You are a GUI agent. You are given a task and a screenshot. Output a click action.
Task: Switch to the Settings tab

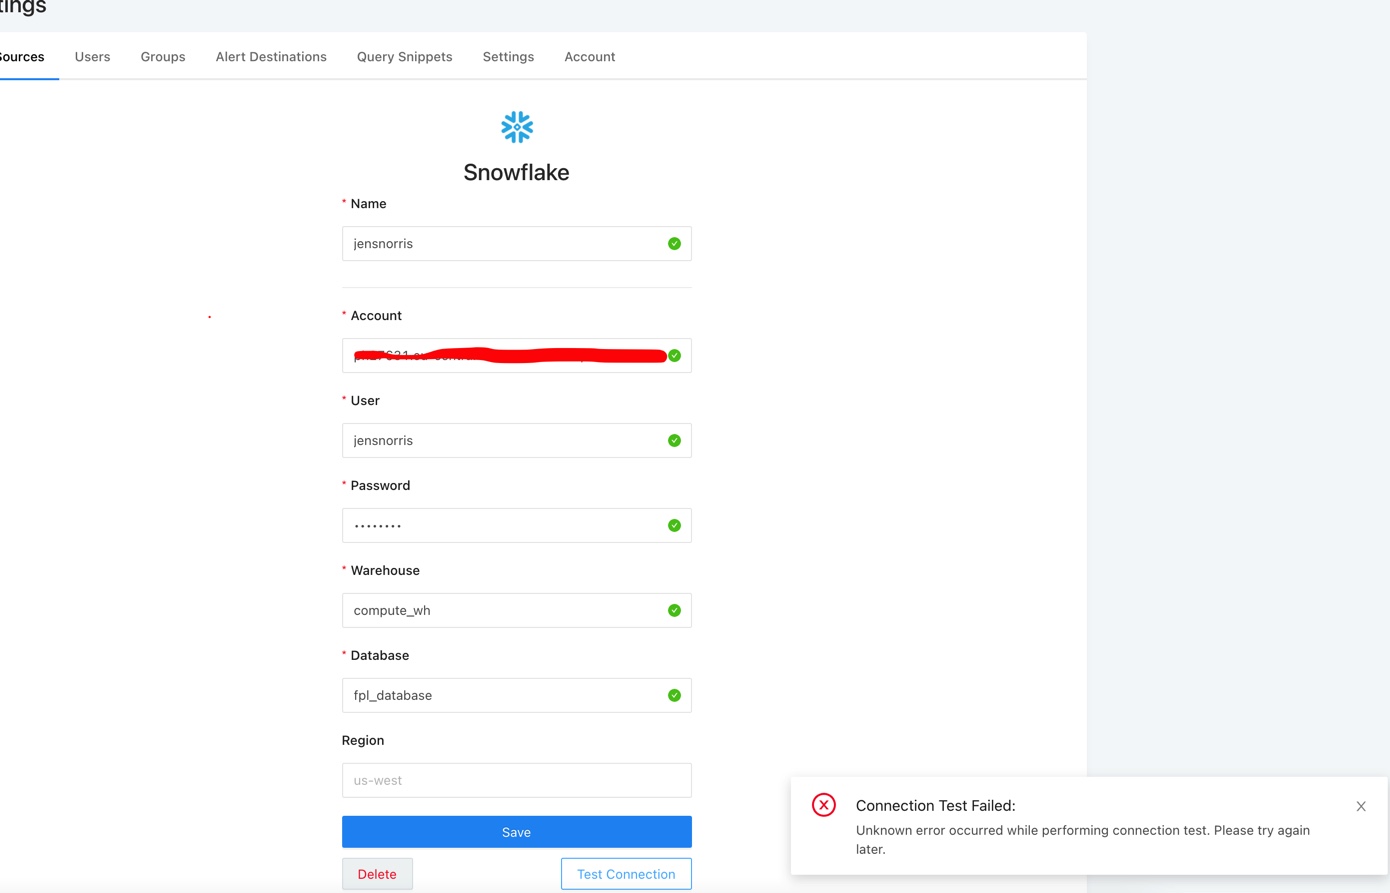tap(508, 57)
